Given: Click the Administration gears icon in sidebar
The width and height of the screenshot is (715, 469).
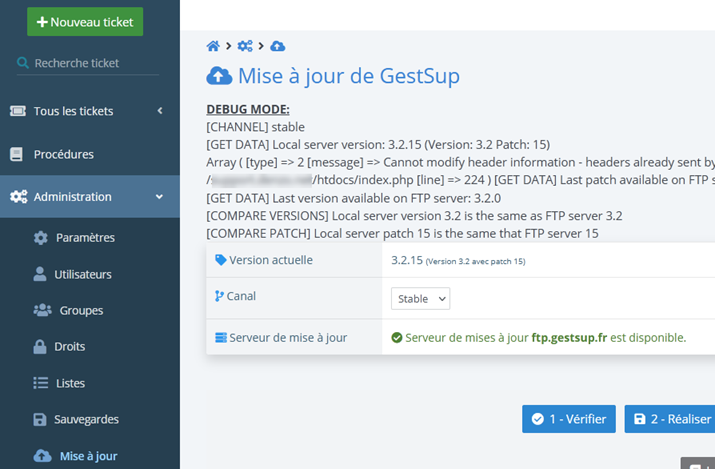Looking at the screenshot, I should (19, 196).
